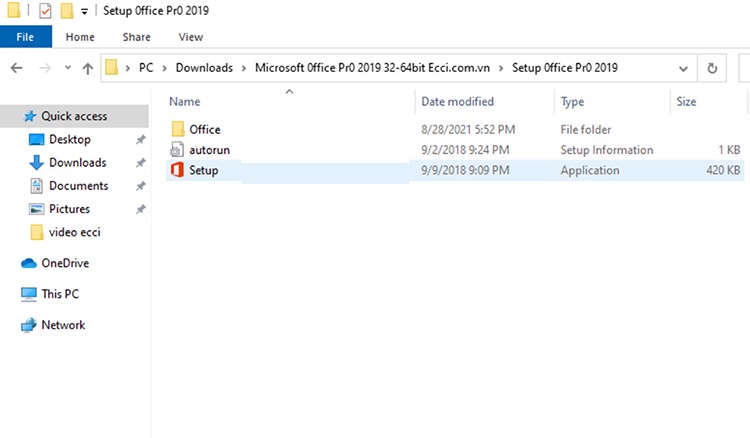
Task: Click the PC breadcrumb
Action: pyautogui.click(x=146, y=68)
